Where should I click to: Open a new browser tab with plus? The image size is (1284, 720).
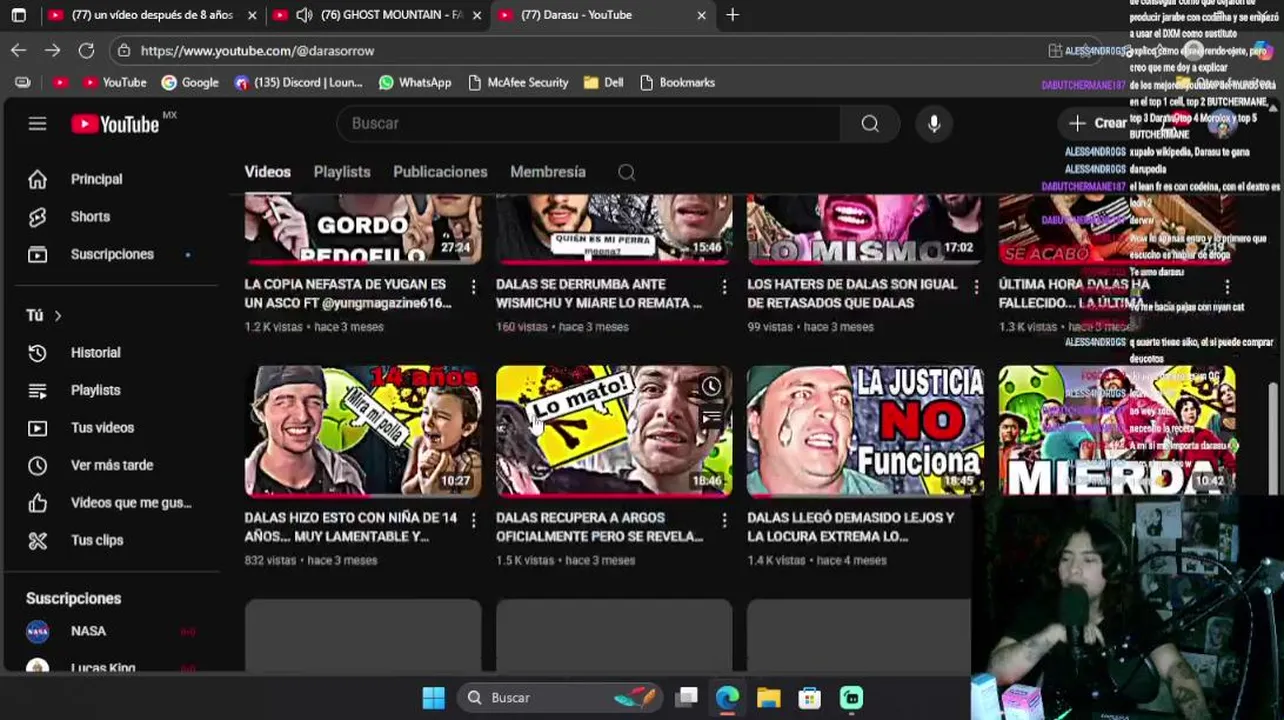point(732,15)
